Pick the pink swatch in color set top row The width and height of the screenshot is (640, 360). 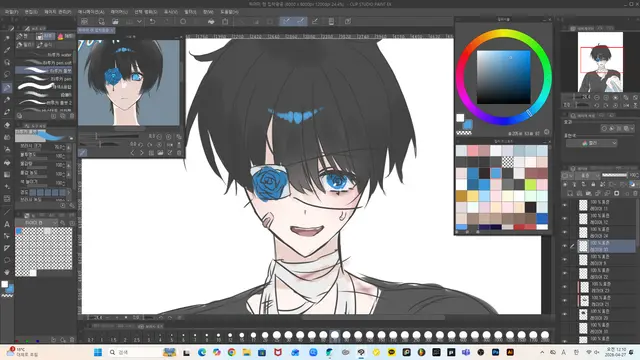(473, 151)
